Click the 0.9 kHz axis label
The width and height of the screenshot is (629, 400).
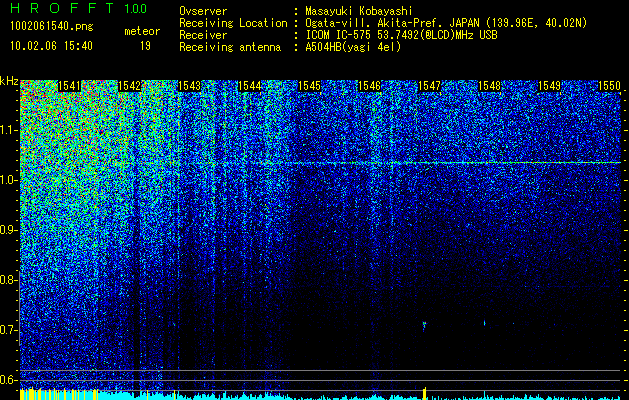[x=8, y=230]
